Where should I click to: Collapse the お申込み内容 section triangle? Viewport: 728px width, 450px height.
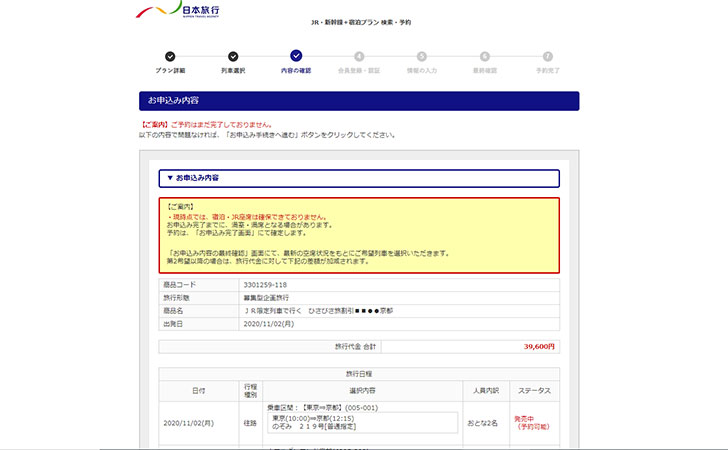170,178
